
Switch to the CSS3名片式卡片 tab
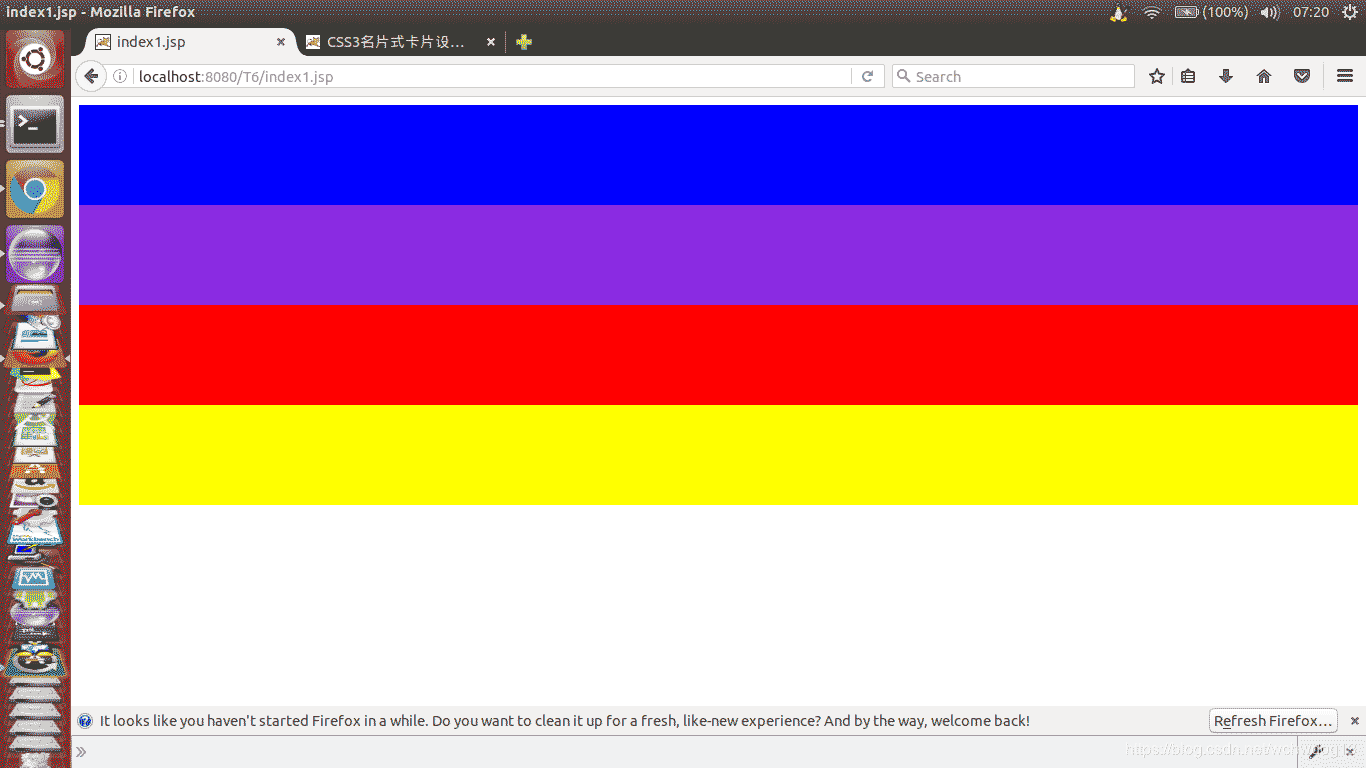pyautogui.click(x=395, y=42)
